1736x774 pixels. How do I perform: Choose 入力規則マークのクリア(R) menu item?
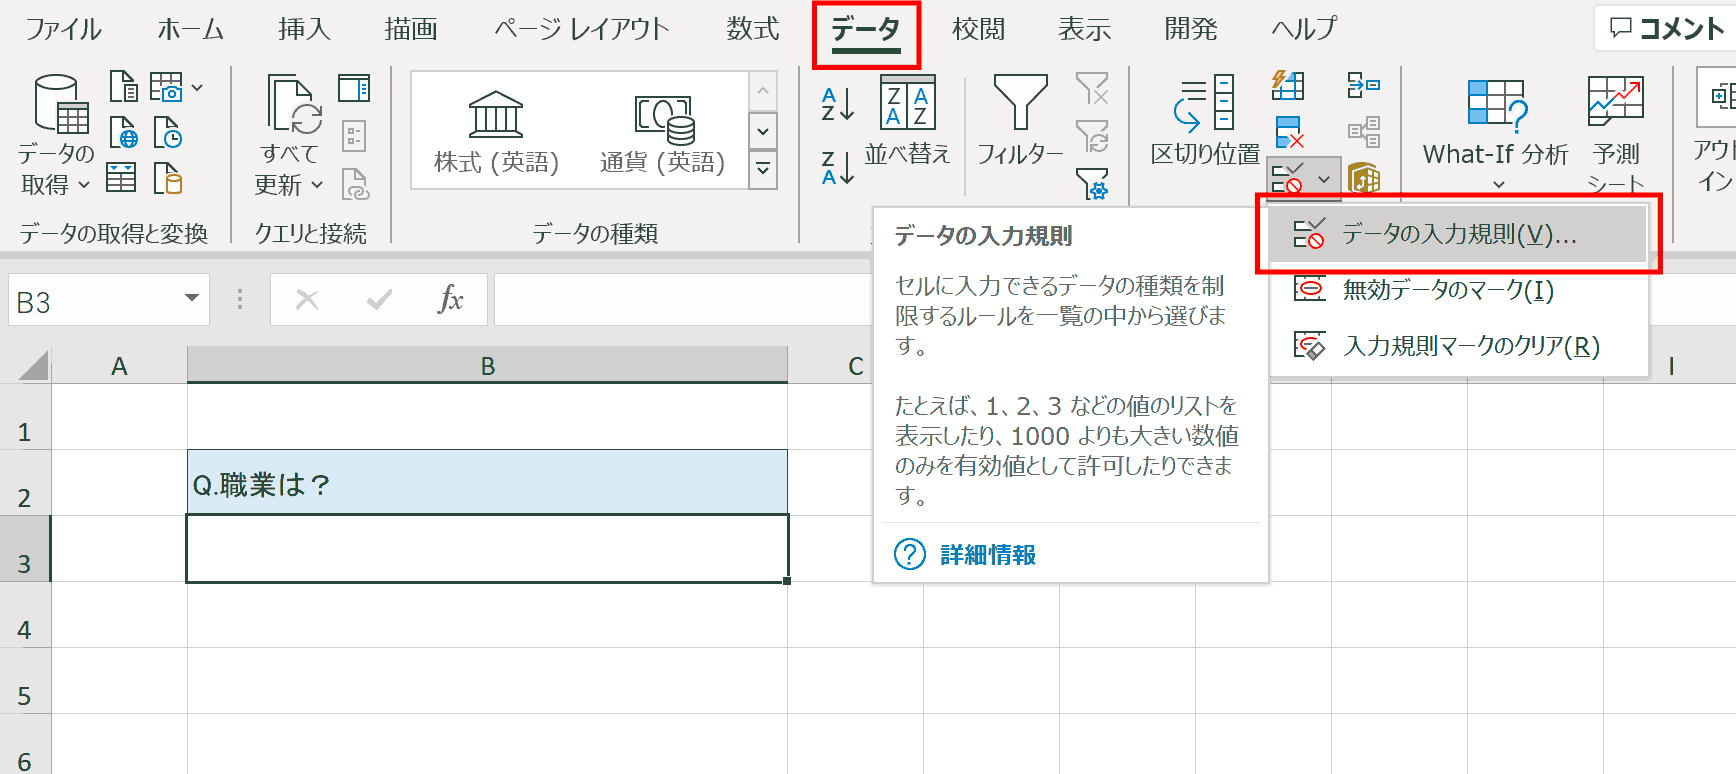(1457, 346)
